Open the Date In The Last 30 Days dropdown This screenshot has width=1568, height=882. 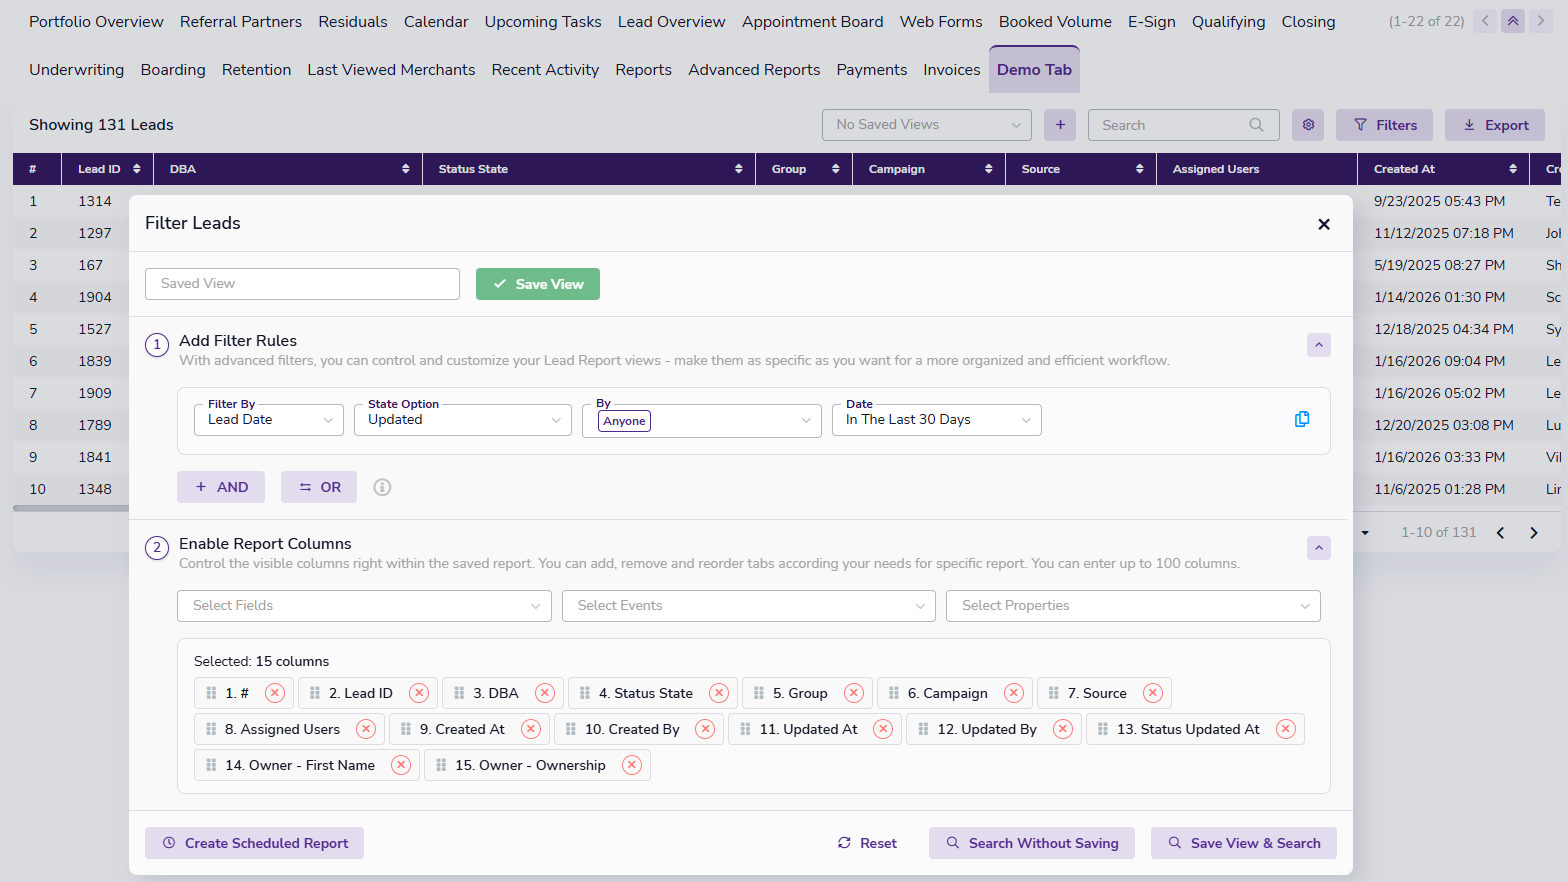click(x=936, y=420)
